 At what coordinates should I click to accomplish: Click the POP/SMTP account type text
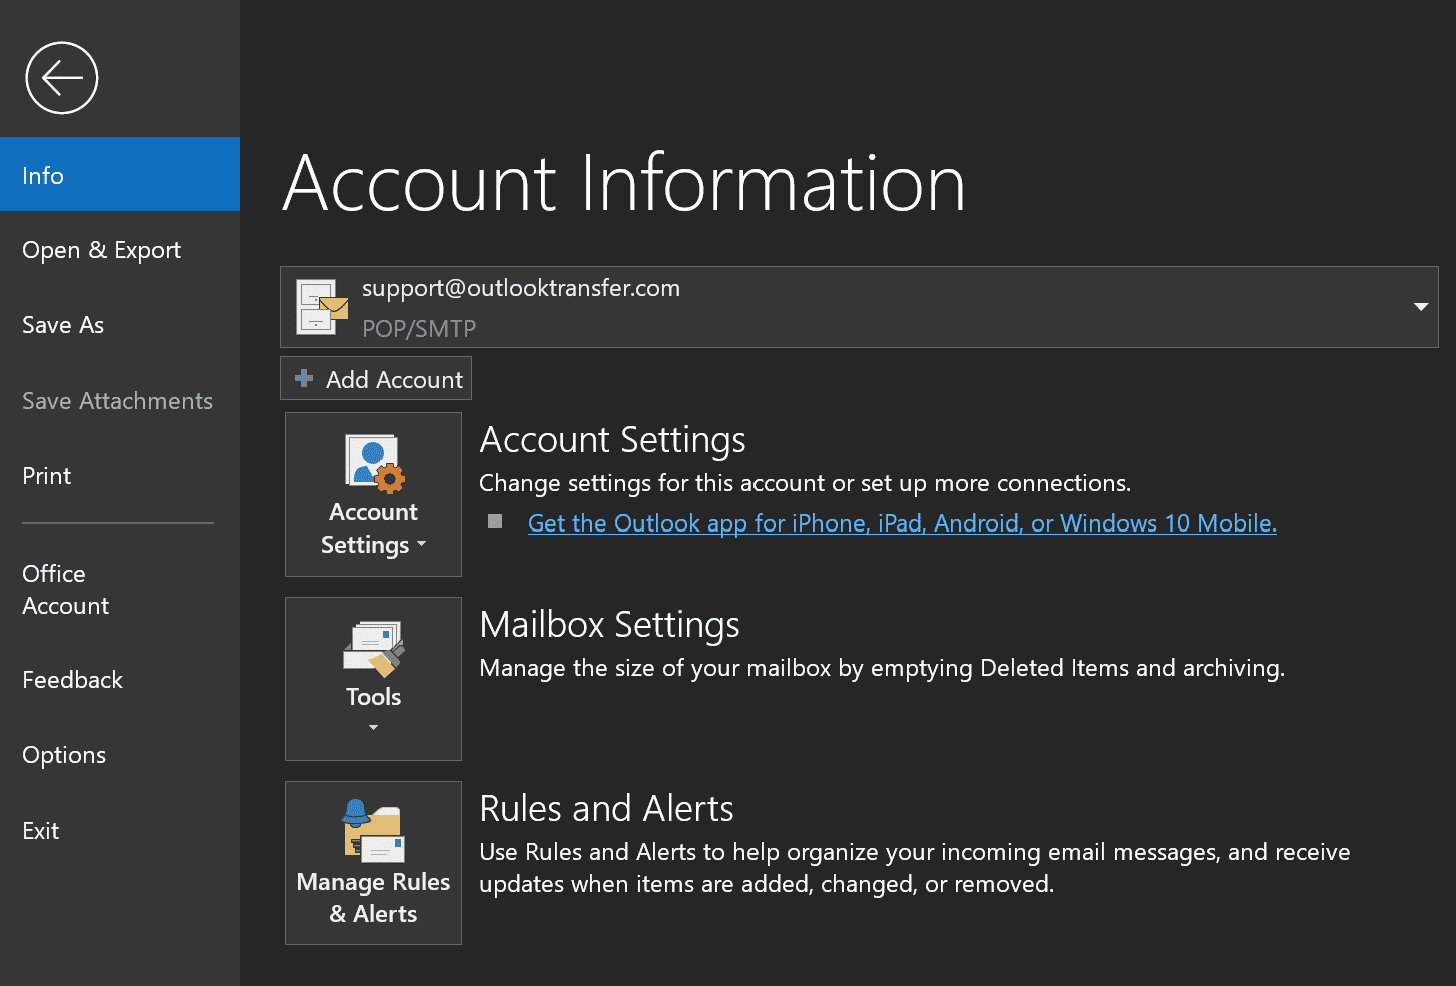419,329
